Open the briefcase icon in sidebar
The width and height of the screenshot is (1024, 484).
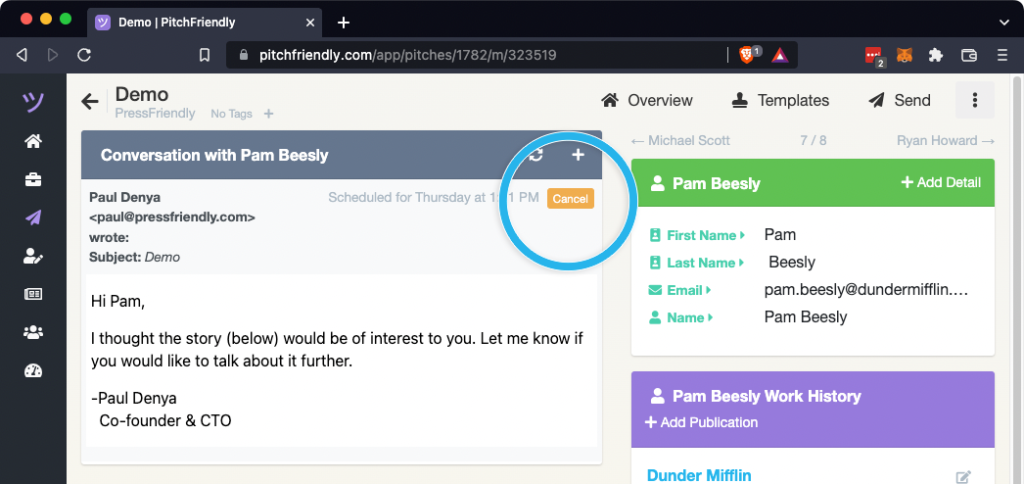tap(33, 180)
